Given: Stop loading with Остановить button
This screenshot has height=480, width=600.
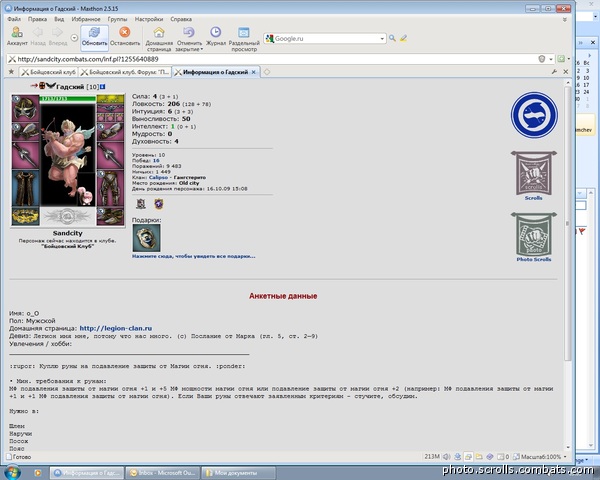Looking at the screenshot, I should pos(125,37).
